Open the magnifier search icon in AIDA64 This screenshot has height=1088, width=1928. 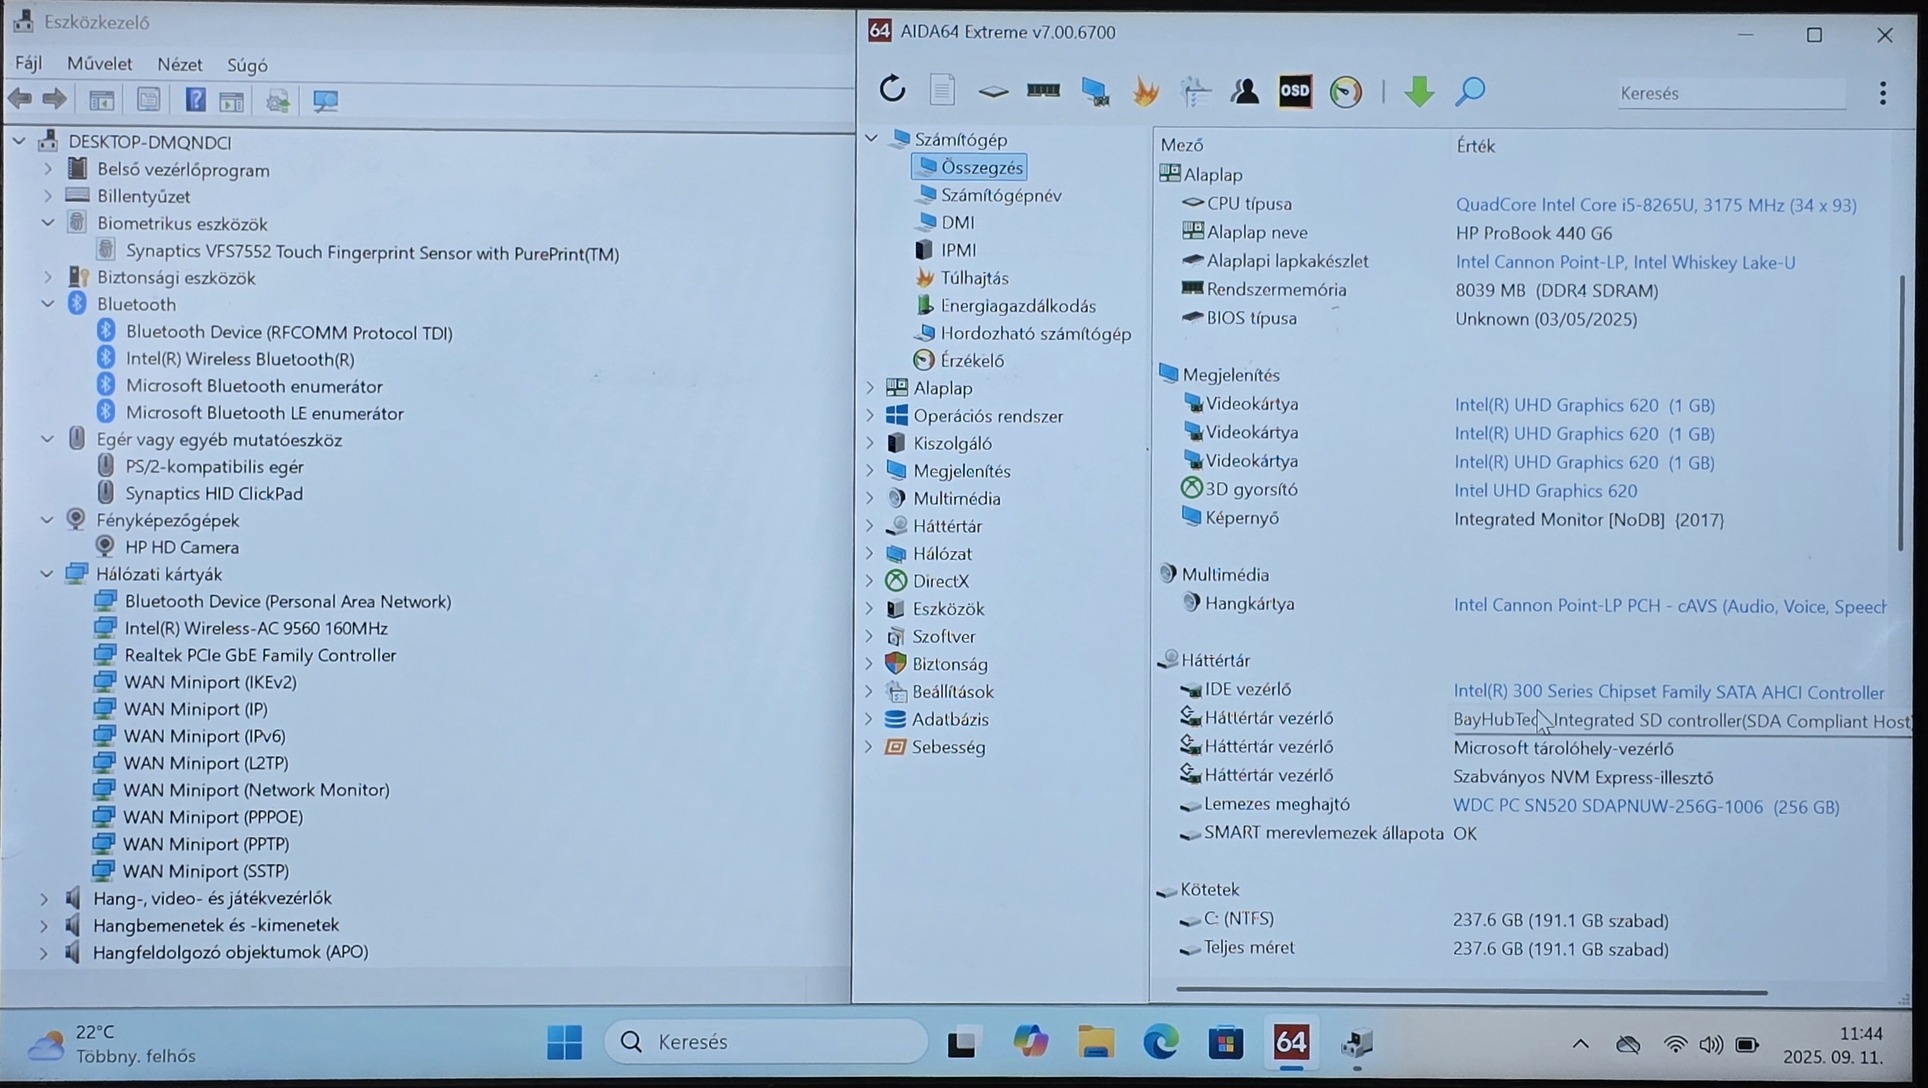click(x=1470, y=92)
